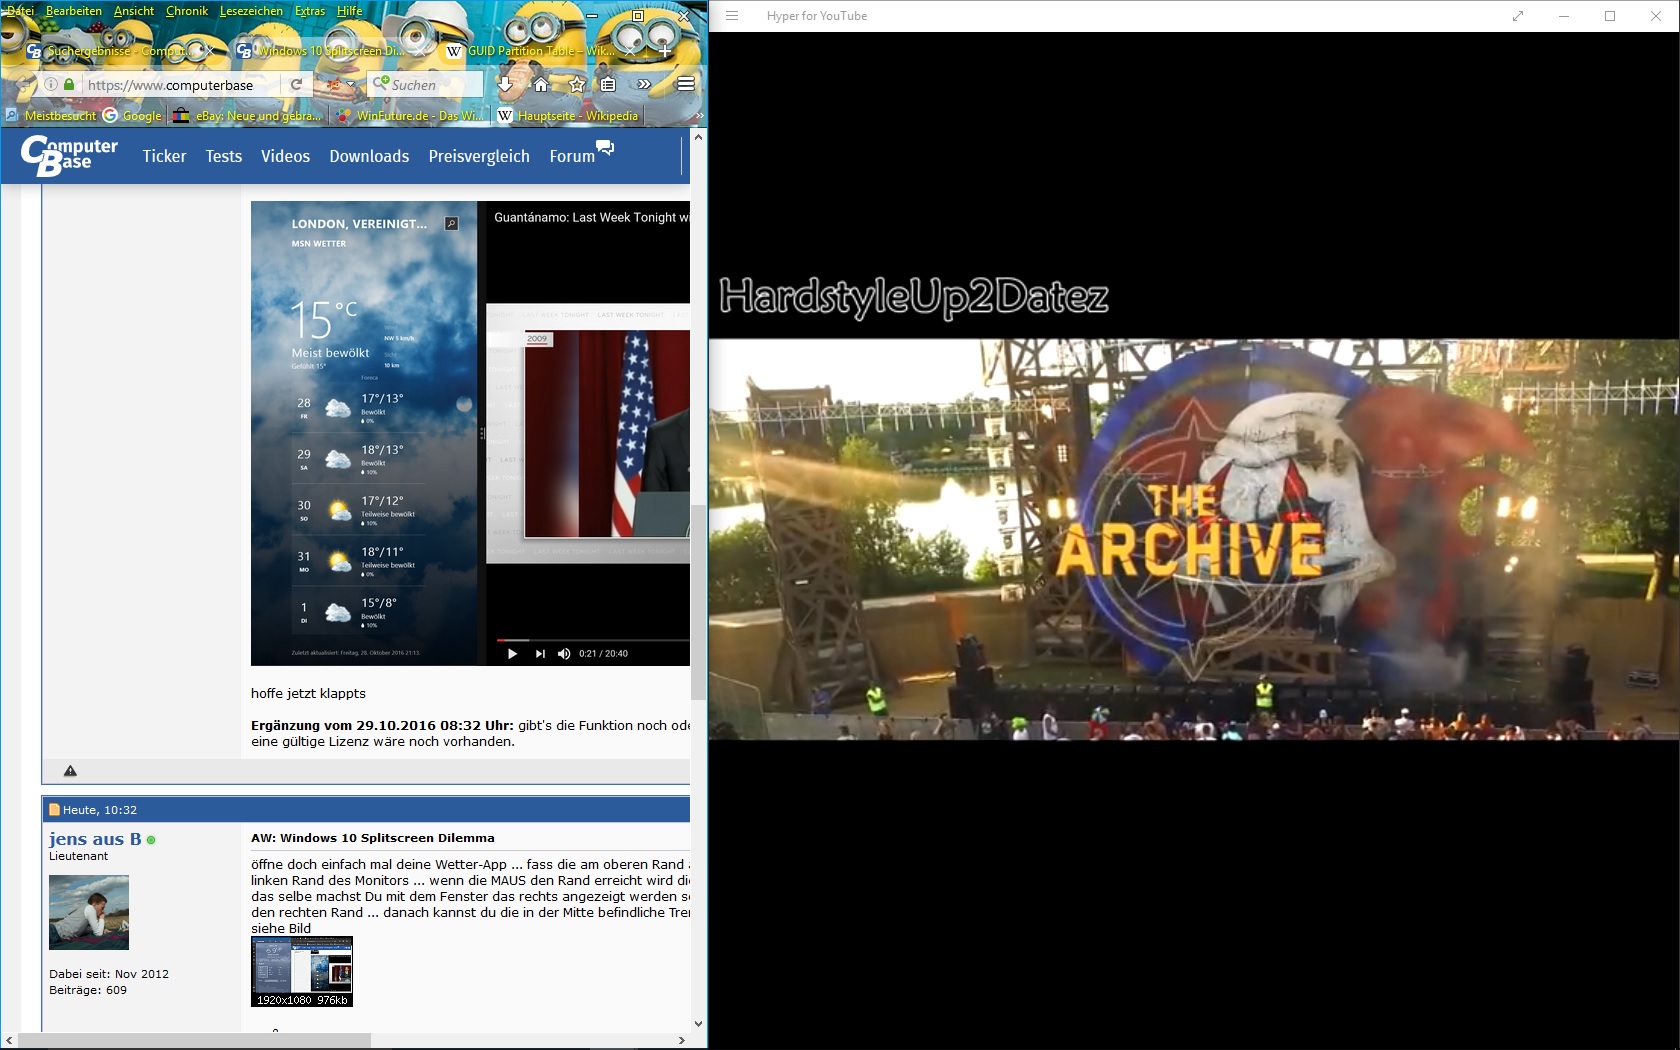
Task: Open the Bearbeiten menu
Action: [x=74, y=11]
